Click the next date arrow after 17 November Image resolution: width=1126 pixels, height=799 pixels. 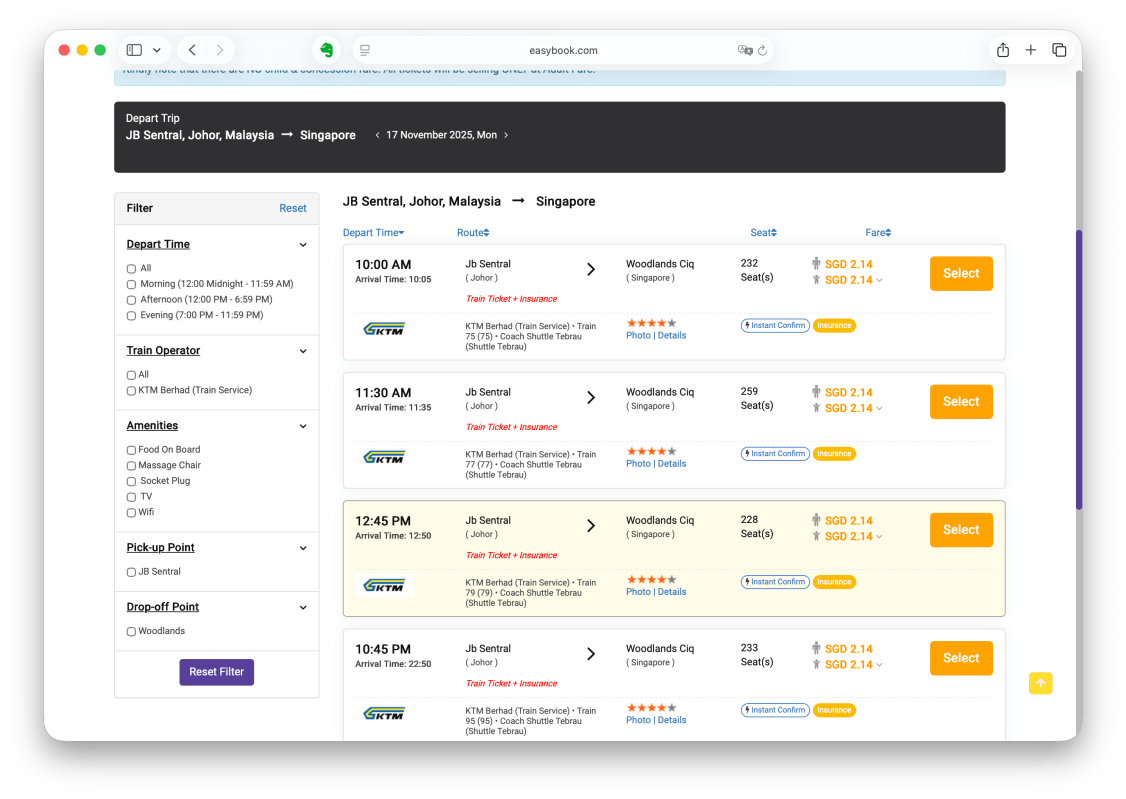tap(506, 135)
